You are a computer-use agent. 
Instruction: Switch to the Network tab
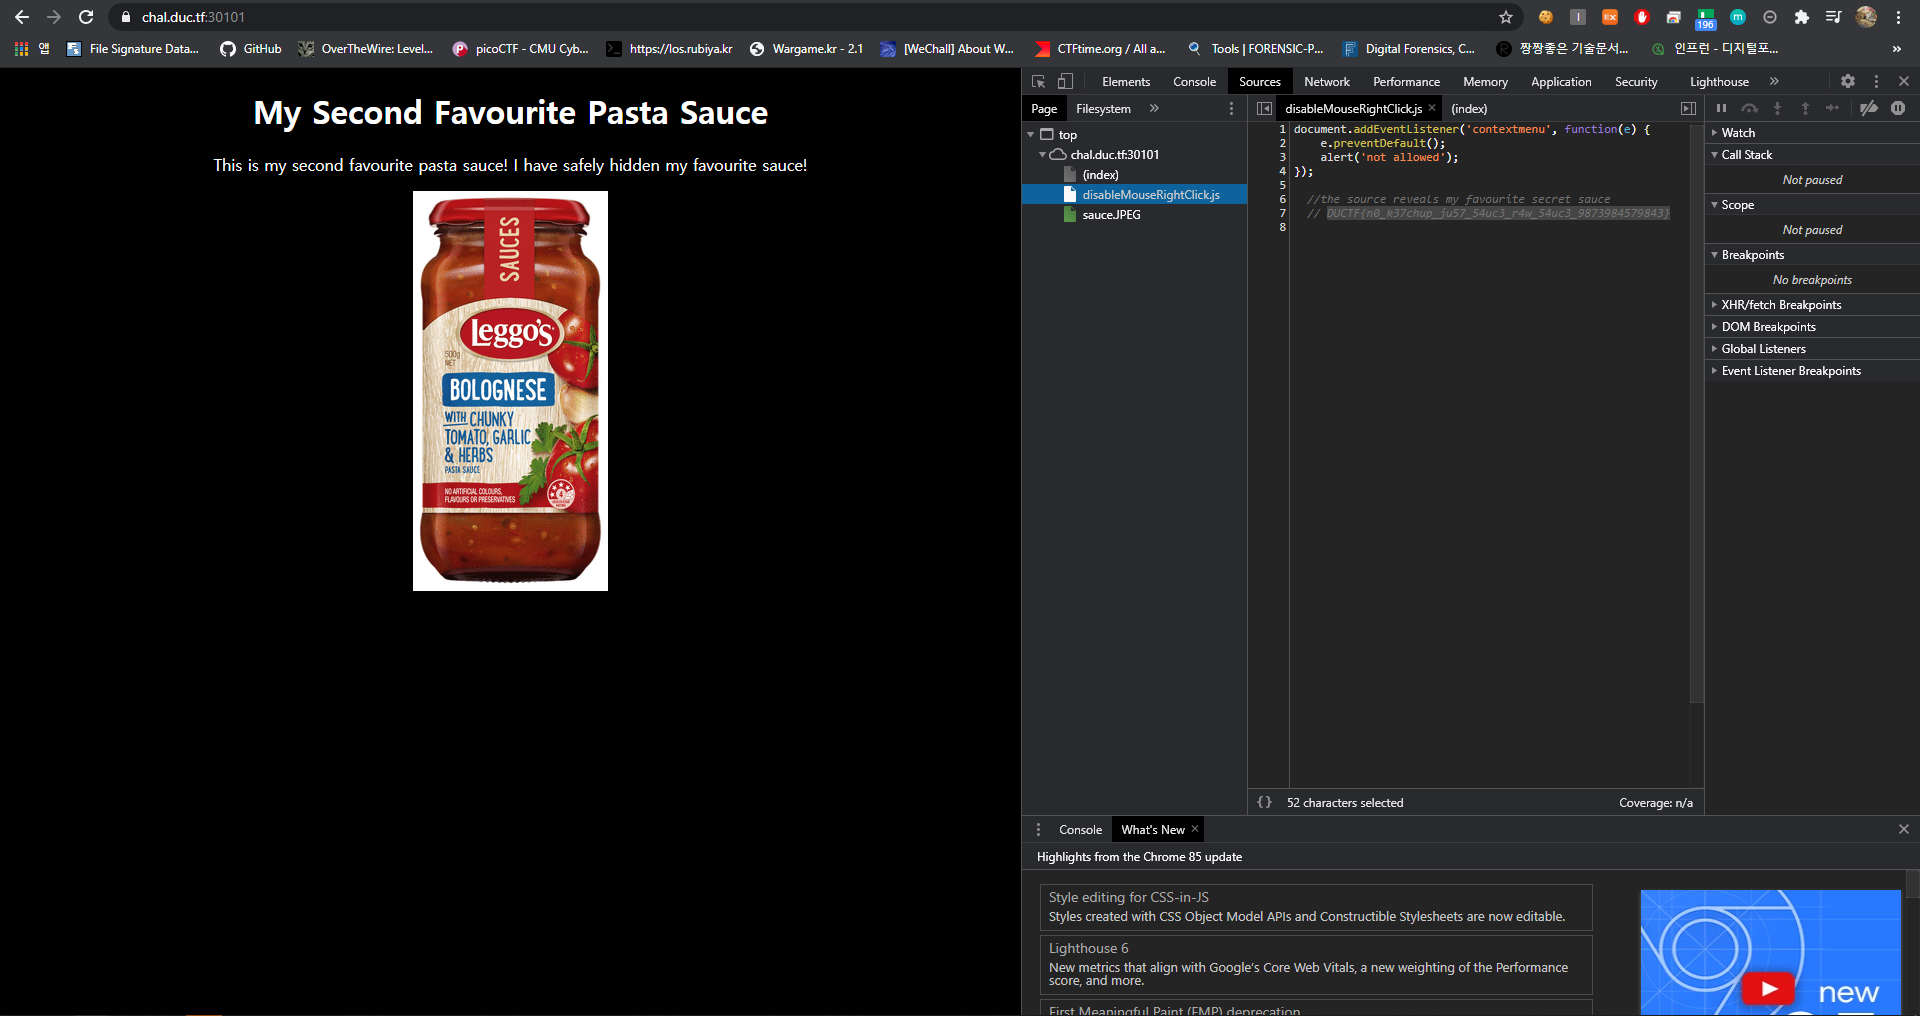point(1327,82)
